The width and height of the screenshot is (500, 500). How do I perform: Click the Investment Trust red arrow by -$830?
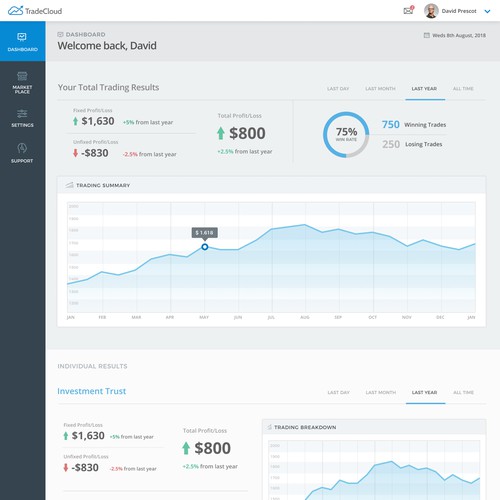coord(66,468)
